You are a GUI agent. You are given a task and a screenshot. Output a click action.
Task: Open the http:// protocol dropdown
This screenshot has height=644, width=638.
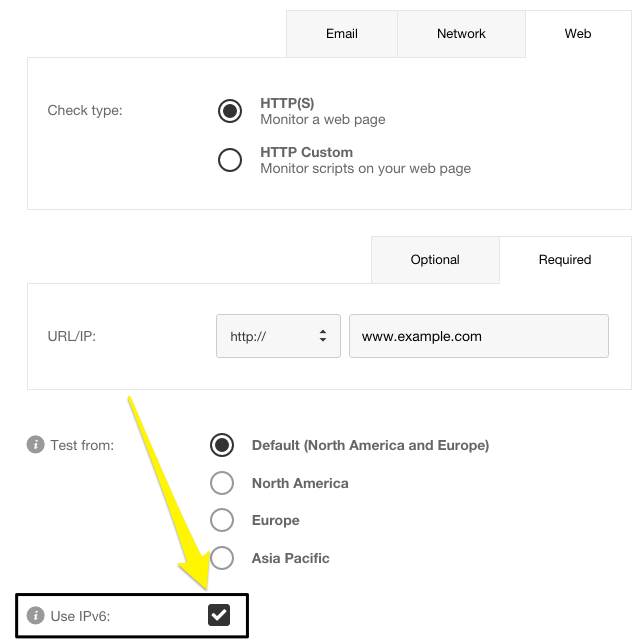click(278, 337)
